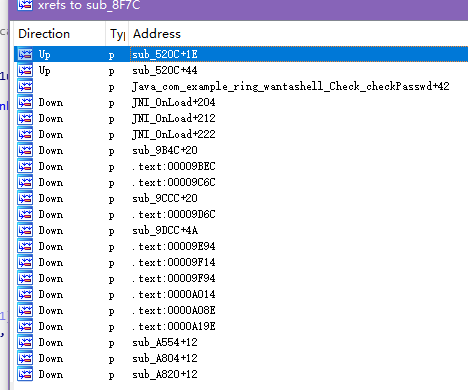Select address sub_A554+12
The width and height of the screenshot is (468, 390).
tap(165, 342)
